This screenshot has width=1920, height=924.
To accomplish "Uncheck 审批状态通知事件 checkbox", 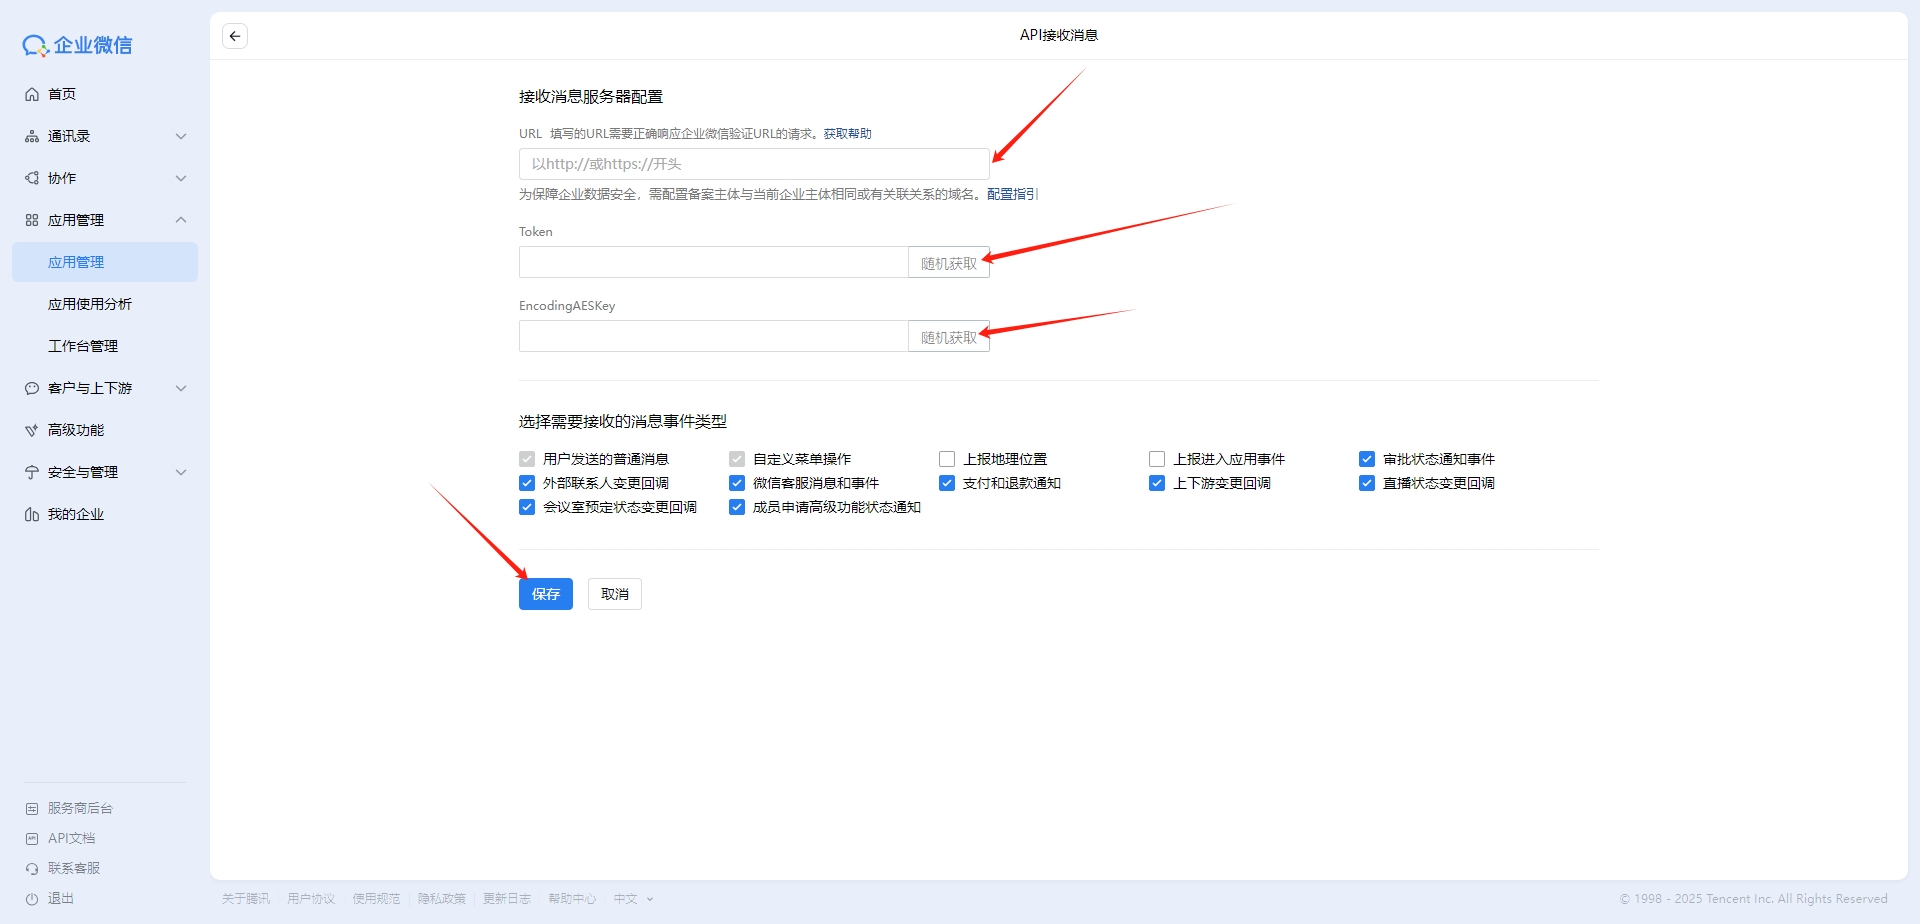I will click(x=1367, y=459).
